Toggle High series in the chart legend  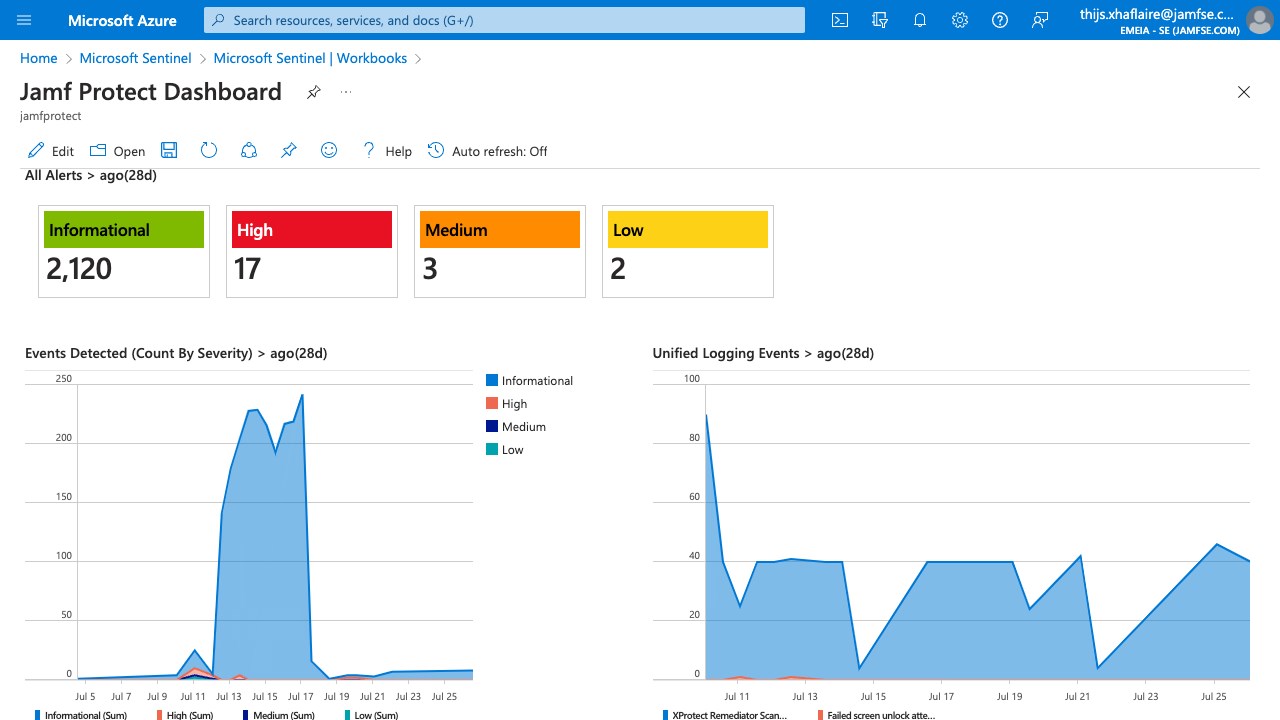point(506,404)
